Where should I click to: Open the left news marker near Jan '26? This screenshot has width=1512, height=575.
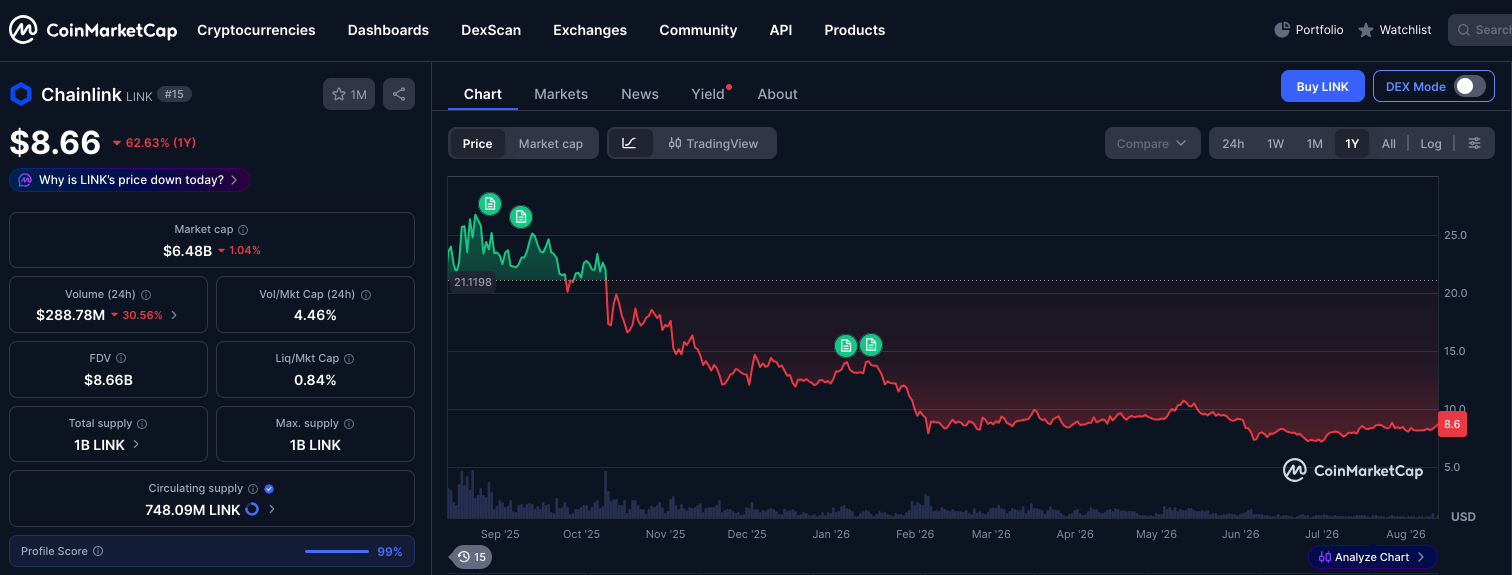846,346
